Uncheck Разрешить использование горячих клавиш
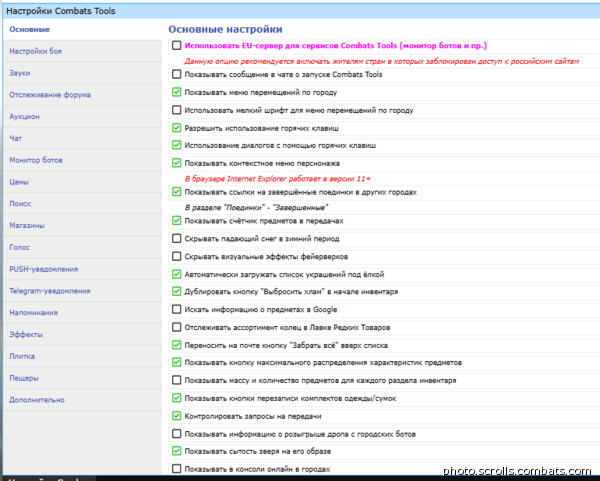Image resolution: width=600 pixels, height=481 pixels. (177, 128)
